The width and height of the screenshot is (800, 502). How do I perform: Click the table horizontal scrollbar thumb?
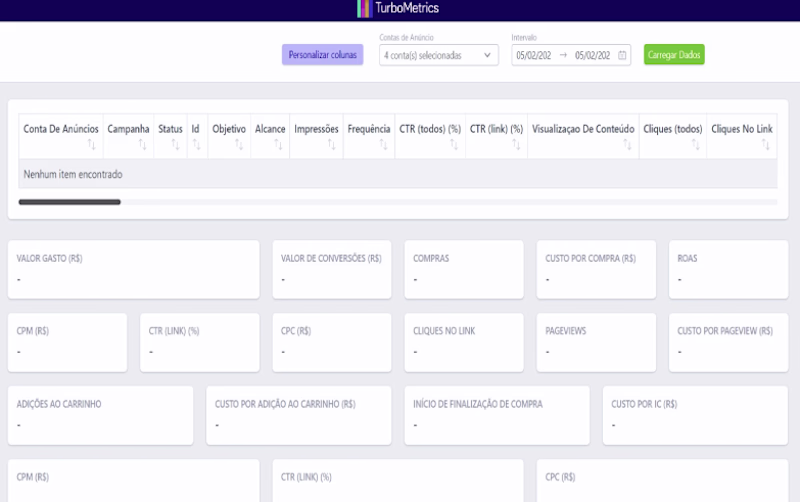pos(69,202)
